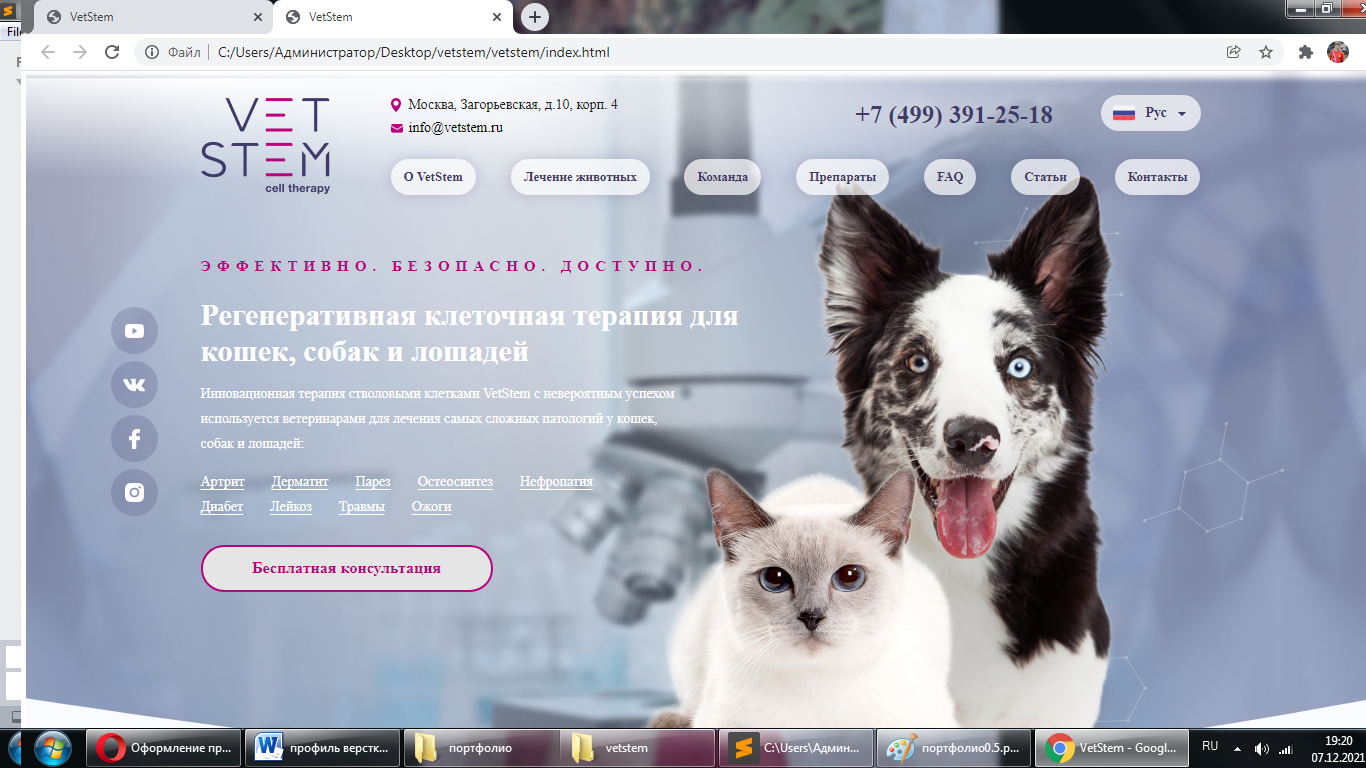The height and width of the screenshot is (770, 1366).
Task: Close the second VetStem tab
Action: pos(496,17)
